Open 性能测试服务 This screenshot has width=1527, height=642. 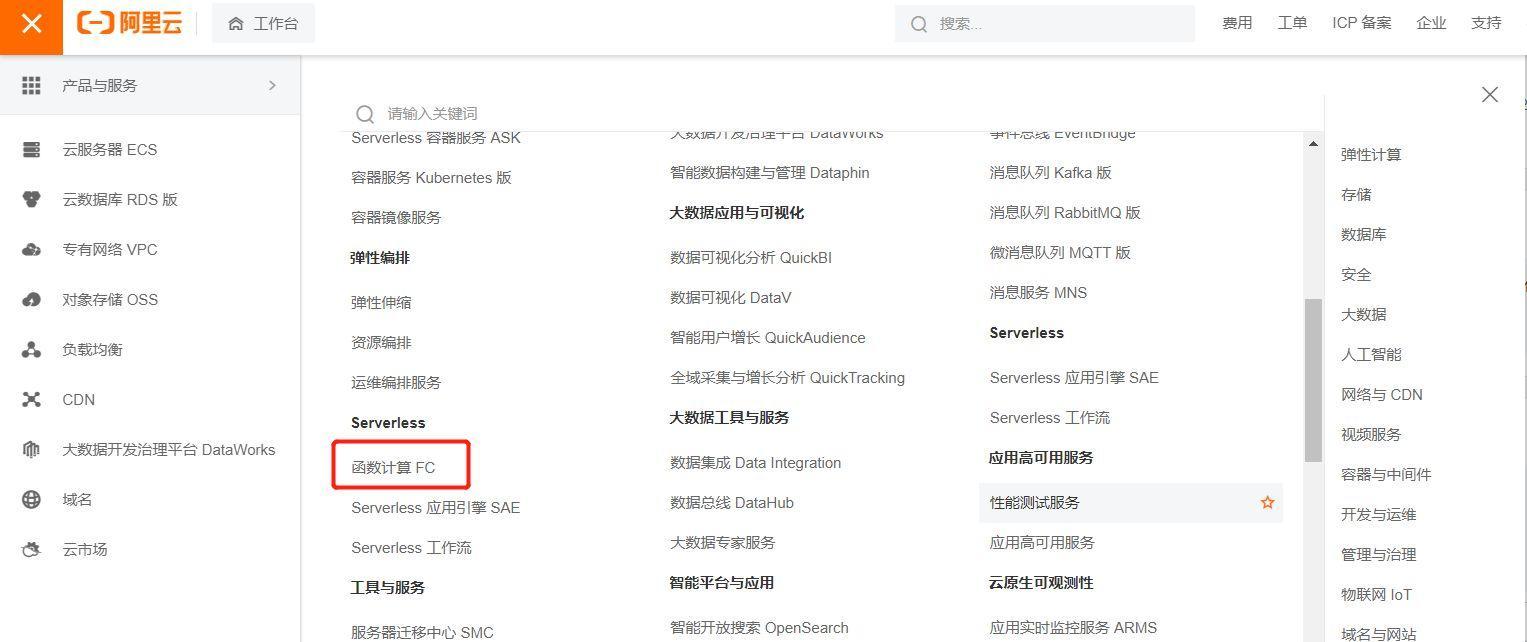[x=1035, y=503]
